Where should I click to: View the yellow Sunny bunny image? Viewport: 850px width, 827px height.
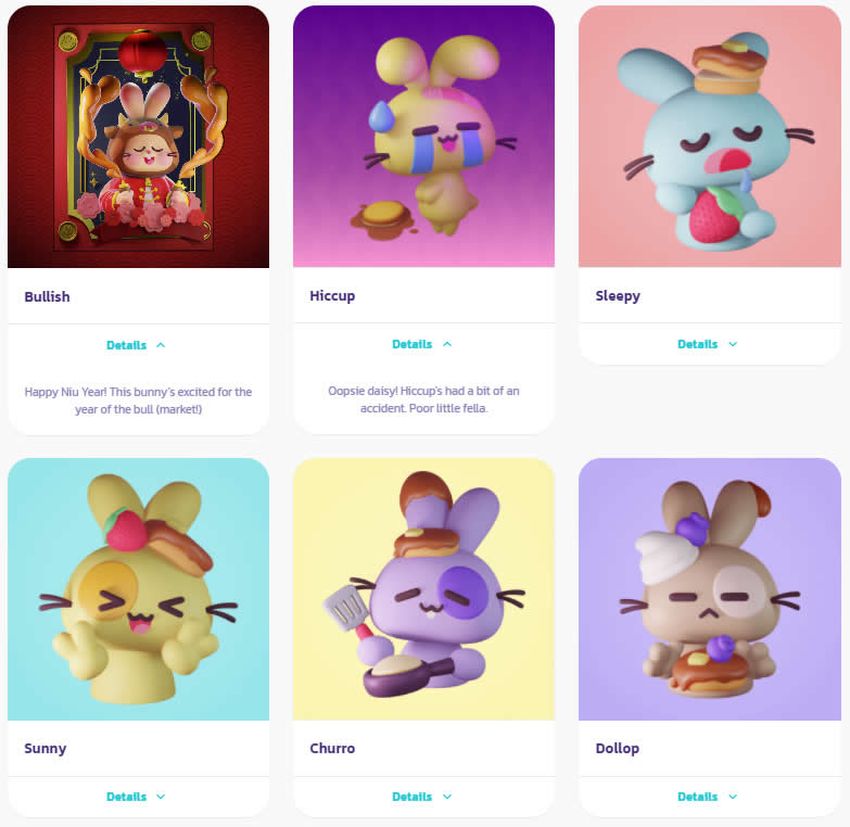[138, 589]
